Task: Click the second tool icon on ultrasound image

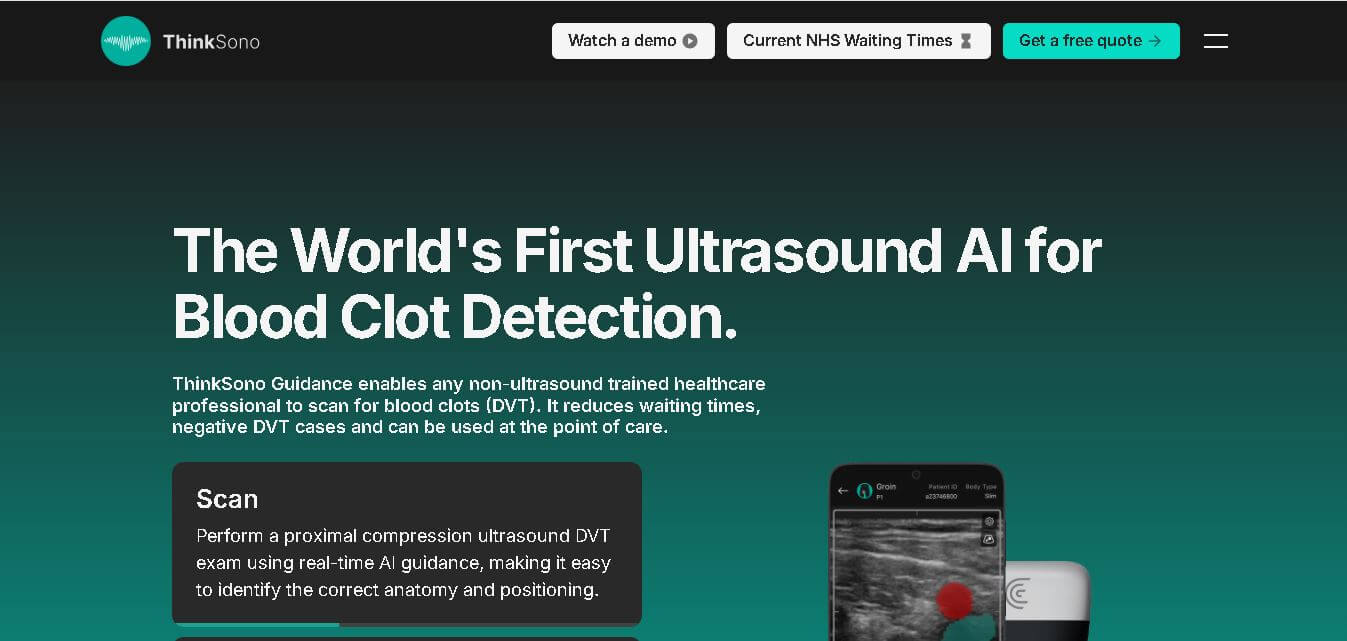Action: click(989, 539)
